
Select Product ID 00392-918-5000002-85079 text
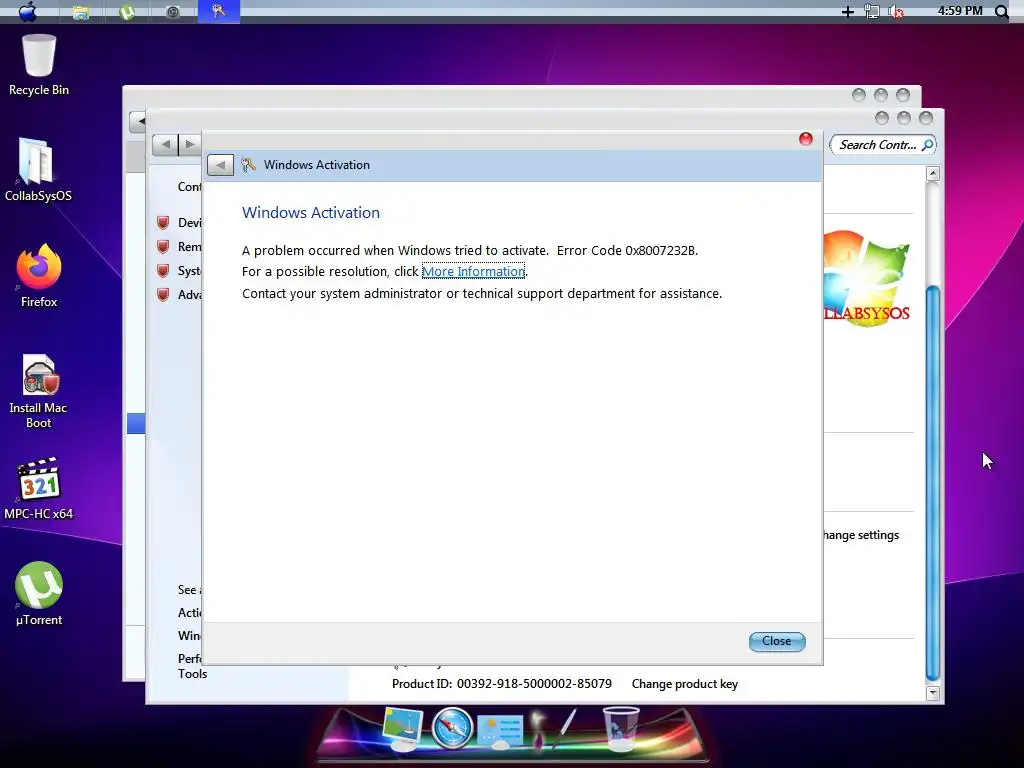[x=502, y=684]
